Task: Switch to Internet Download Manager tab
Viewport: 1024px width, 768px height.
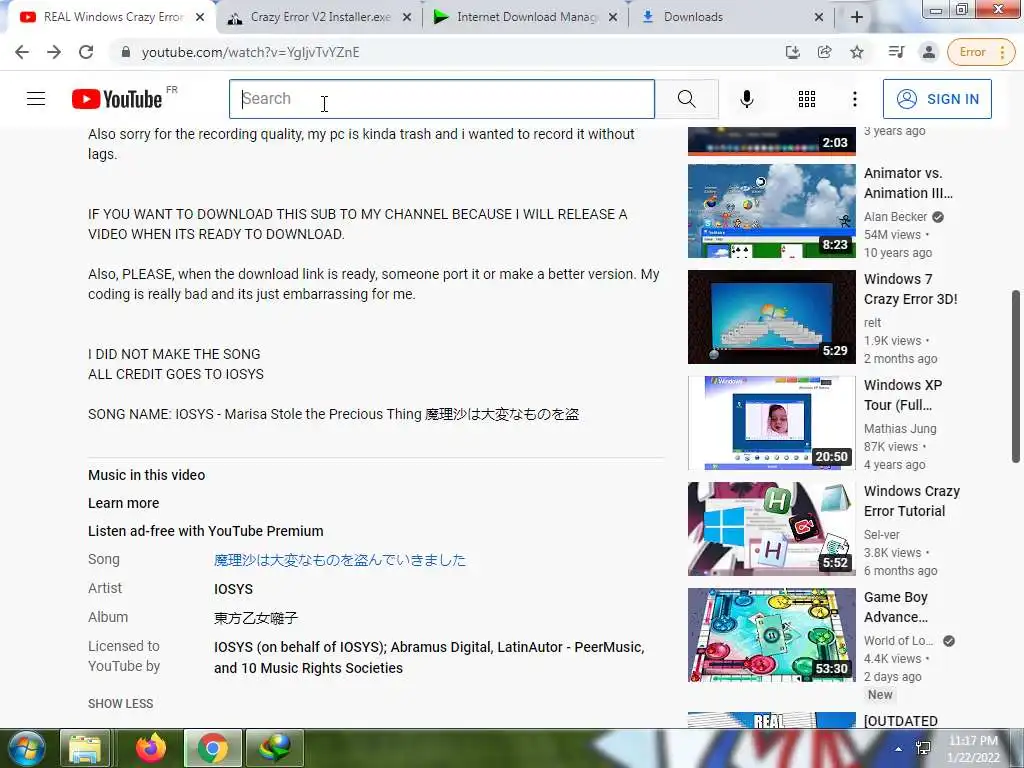Action: point(526,17)
